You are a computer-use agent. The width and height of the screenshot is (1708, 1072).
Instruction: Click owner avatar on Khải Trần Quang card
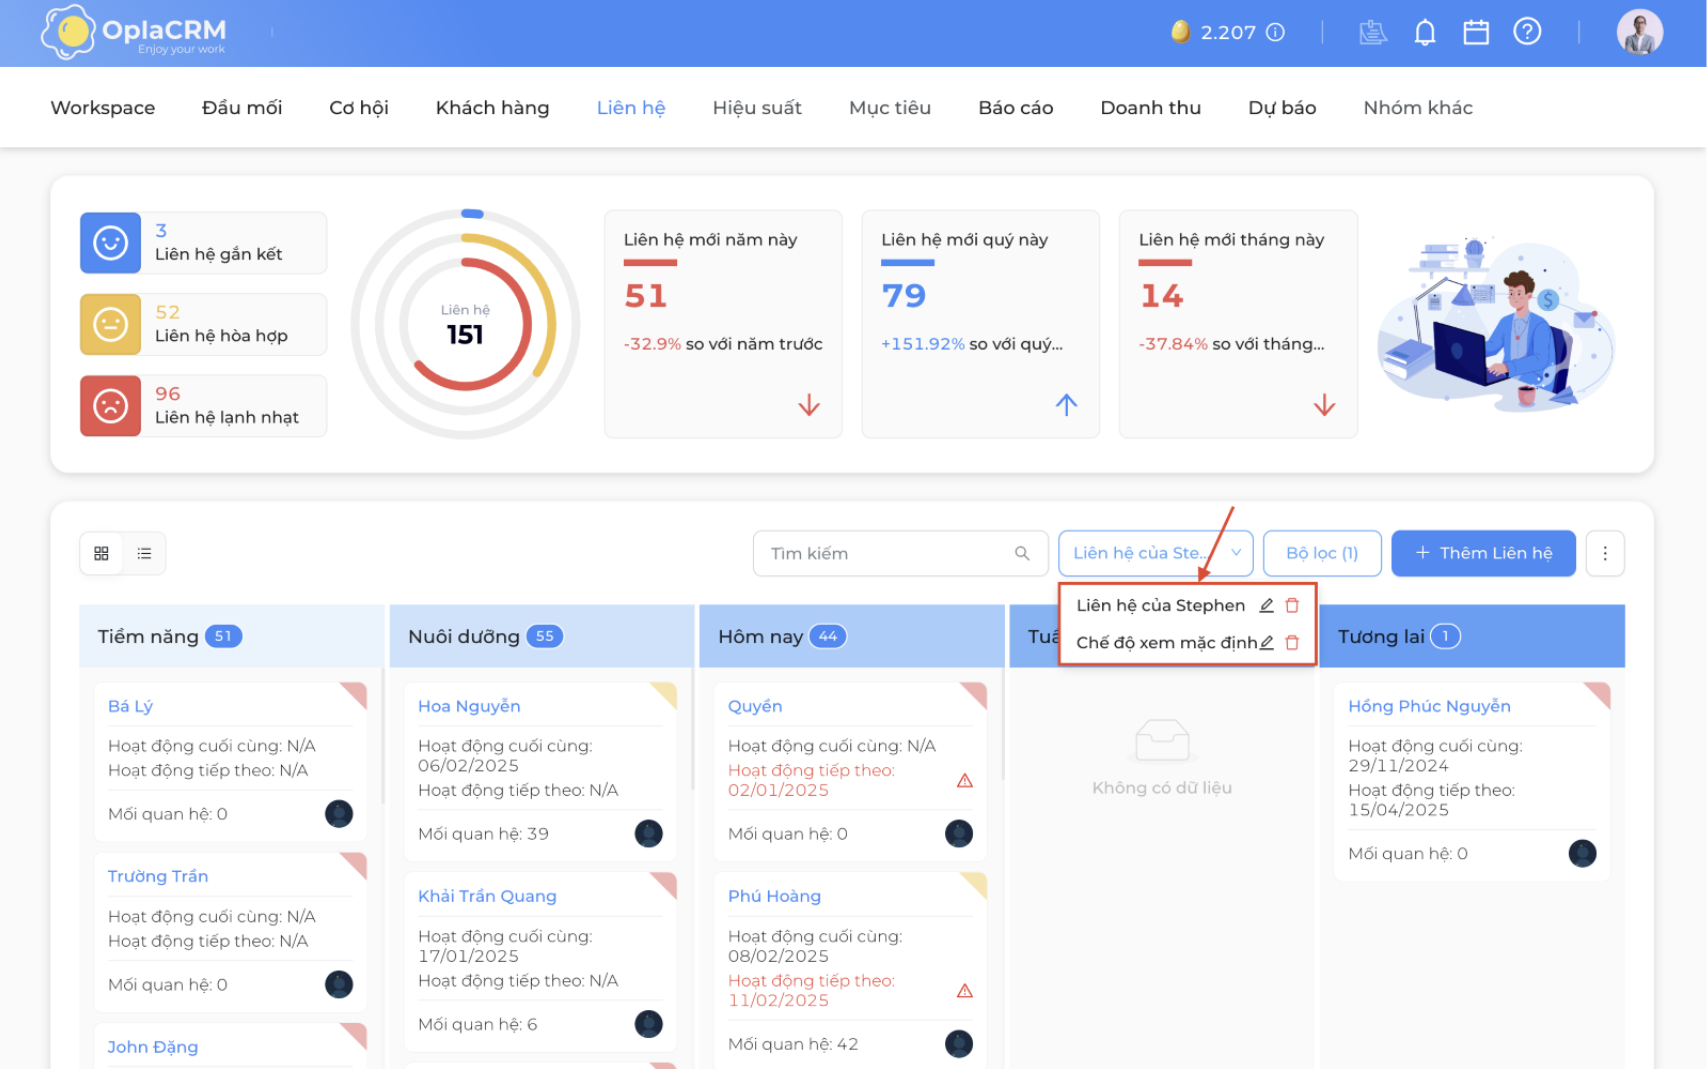click(649, 1023)
